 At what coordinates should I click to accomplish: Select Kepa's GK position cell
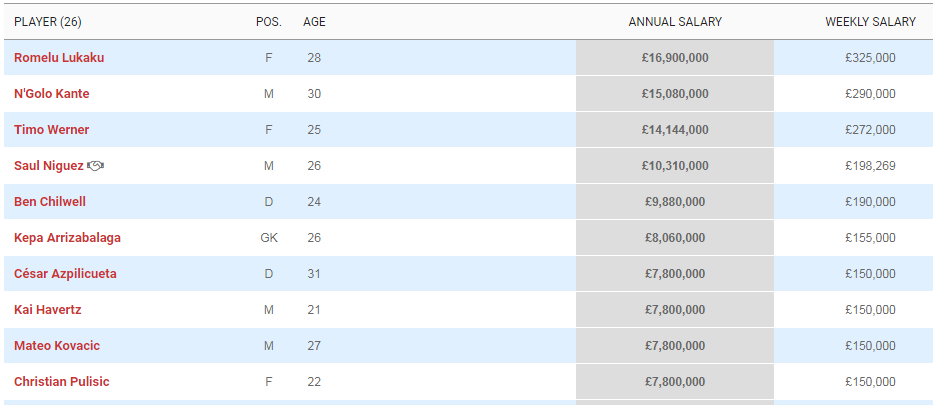(269, 238)
